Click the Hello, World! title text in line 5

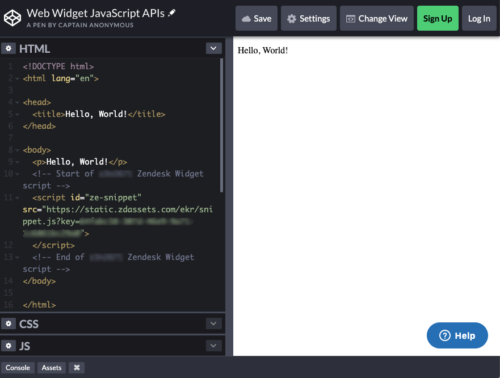(96, 114)
